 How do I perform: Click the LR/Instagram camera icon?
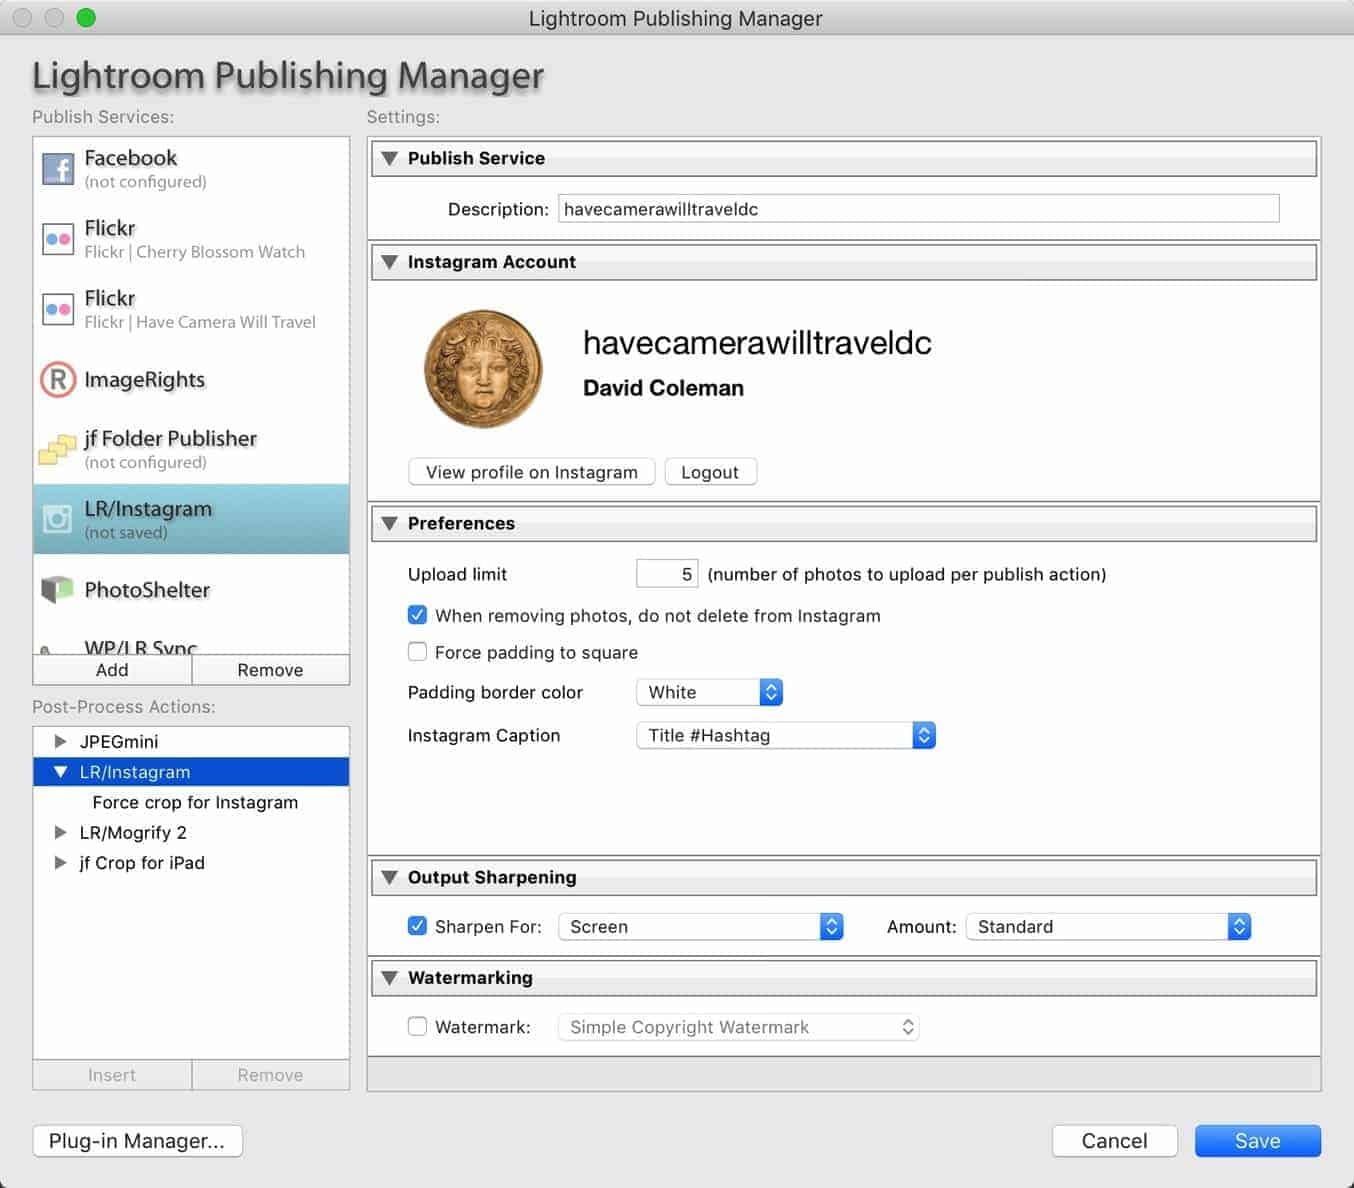click(x=58, y=519)
